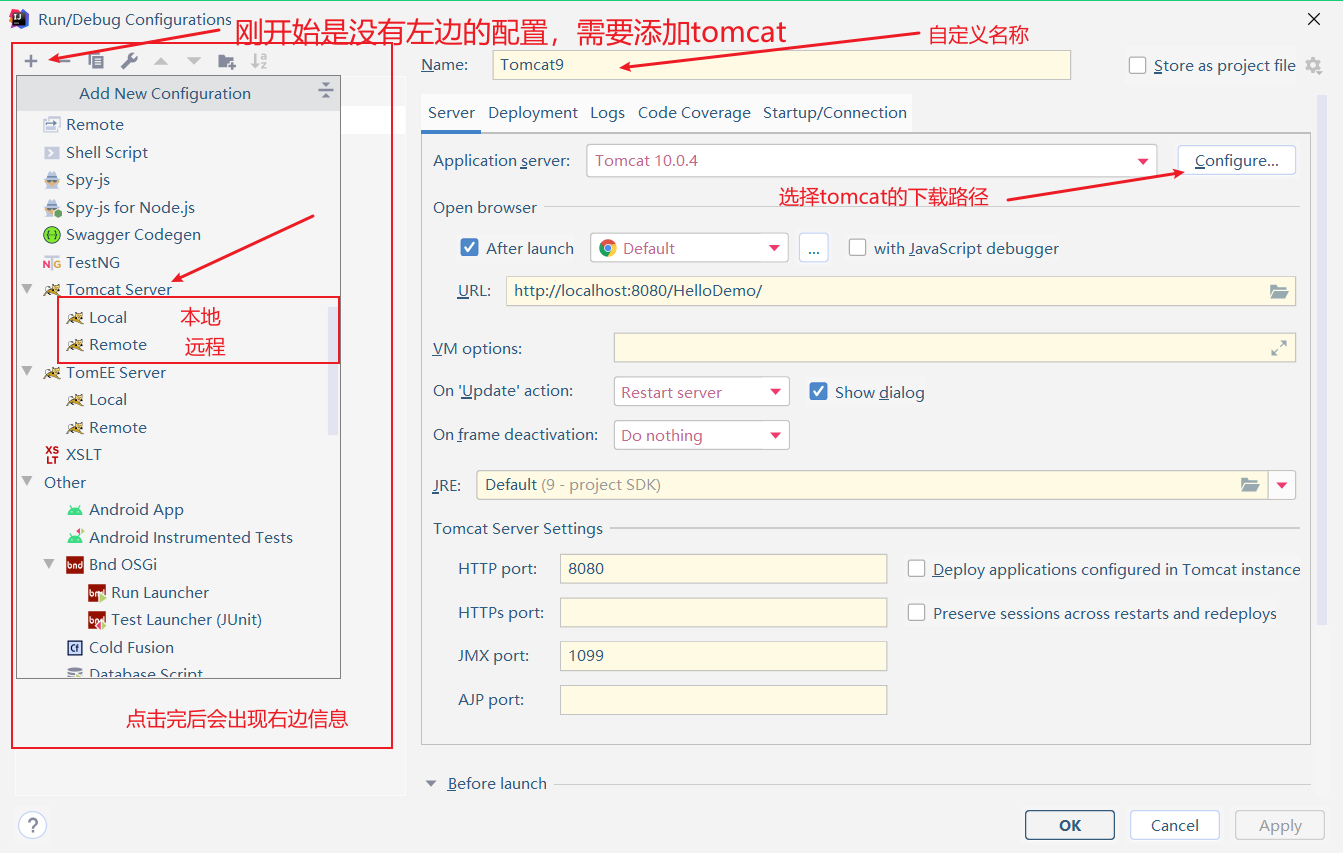Click the JMX port field showing 1099

tap(723, 656)
